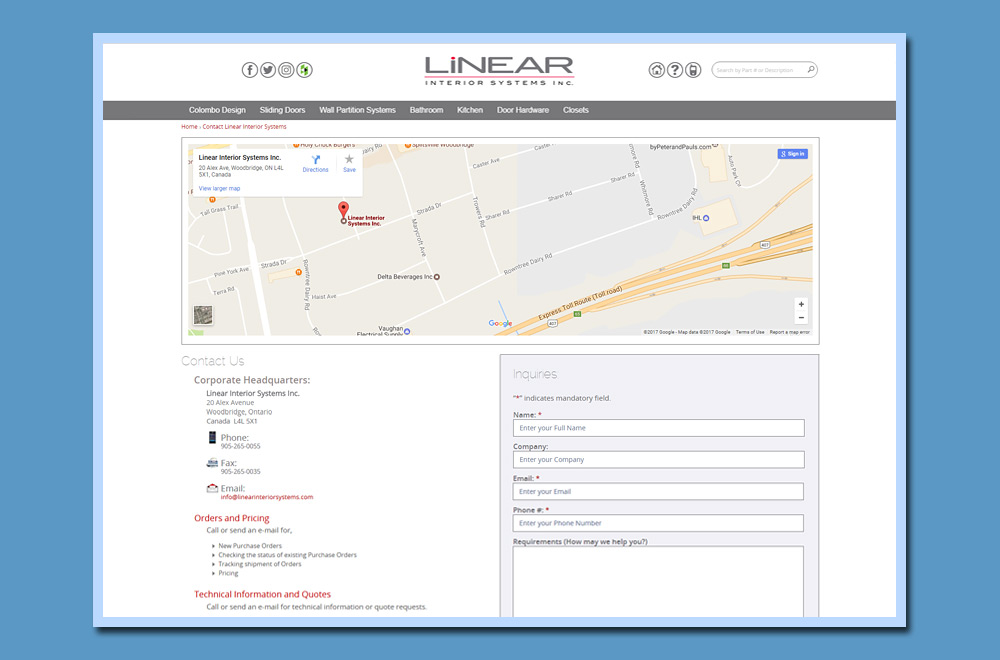Click the Technical Information and Quotes heading

coord(262,594)
